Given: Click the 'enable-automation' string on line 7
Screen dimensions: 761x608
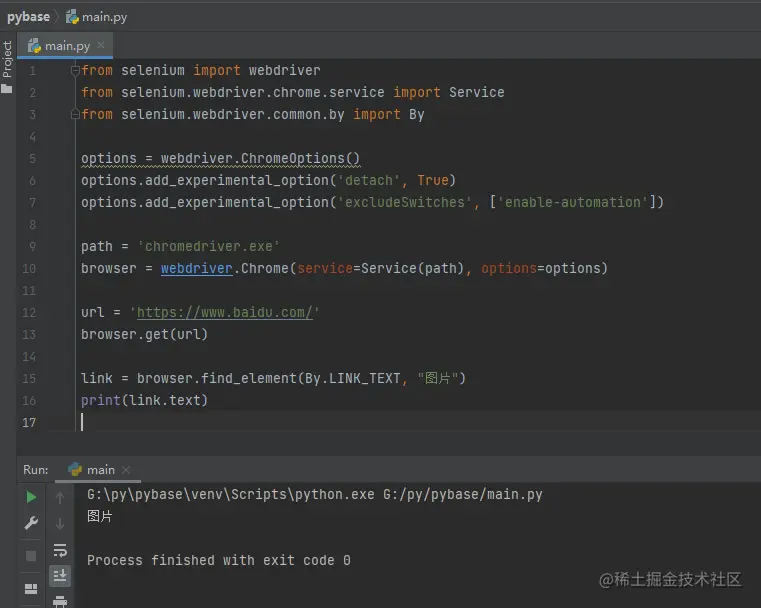Looking at the screenshot, I should pyautogui.click(x=573, y=202).
